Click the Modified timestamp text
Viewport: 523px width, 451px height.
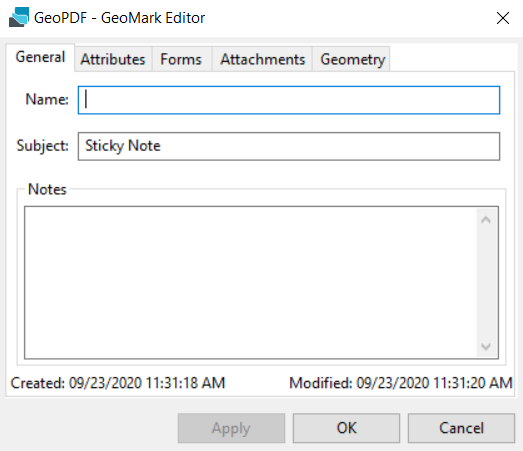click(x=401, y=383)
